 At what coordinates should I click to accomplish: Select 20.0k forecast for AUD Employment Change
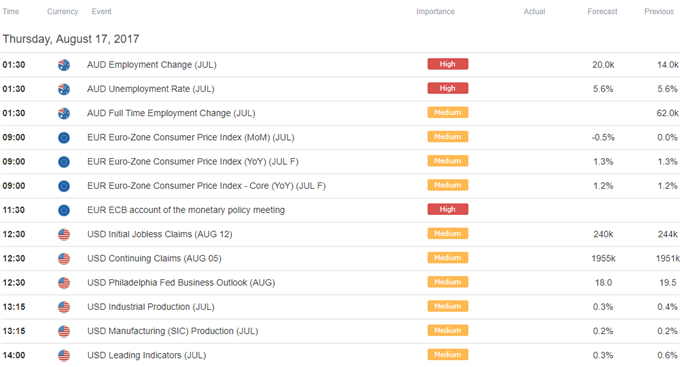coord(603,65)
